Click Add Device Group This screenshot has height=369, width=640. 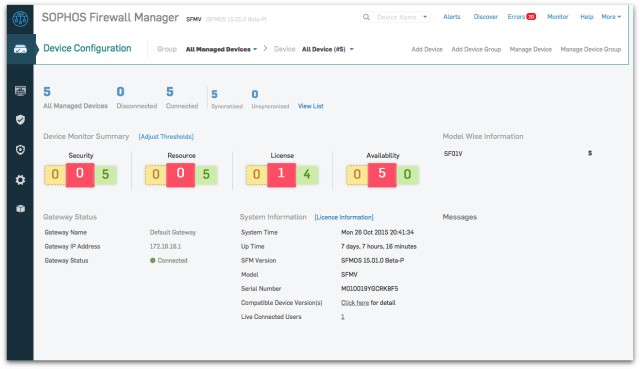tap(476, 49)
